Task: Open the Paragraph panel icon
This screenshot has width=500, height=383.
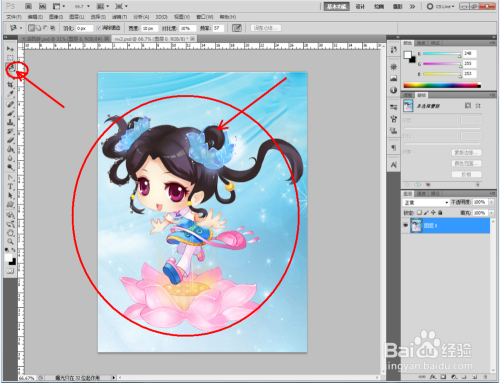Action: click(x=394, y=147)
